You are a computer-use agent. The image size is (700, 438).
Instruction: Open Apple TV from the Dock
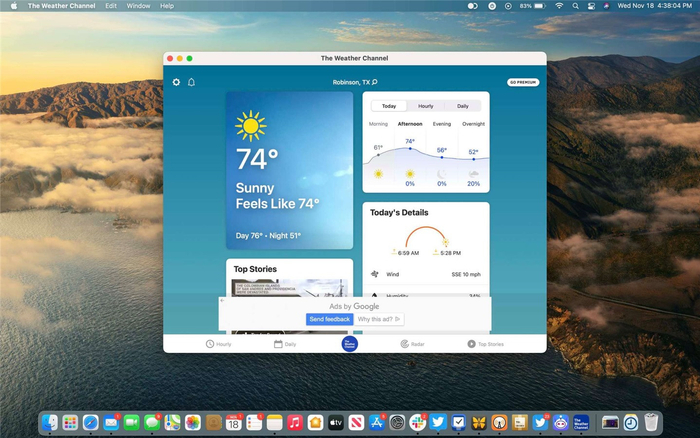(x=336, y=422)
